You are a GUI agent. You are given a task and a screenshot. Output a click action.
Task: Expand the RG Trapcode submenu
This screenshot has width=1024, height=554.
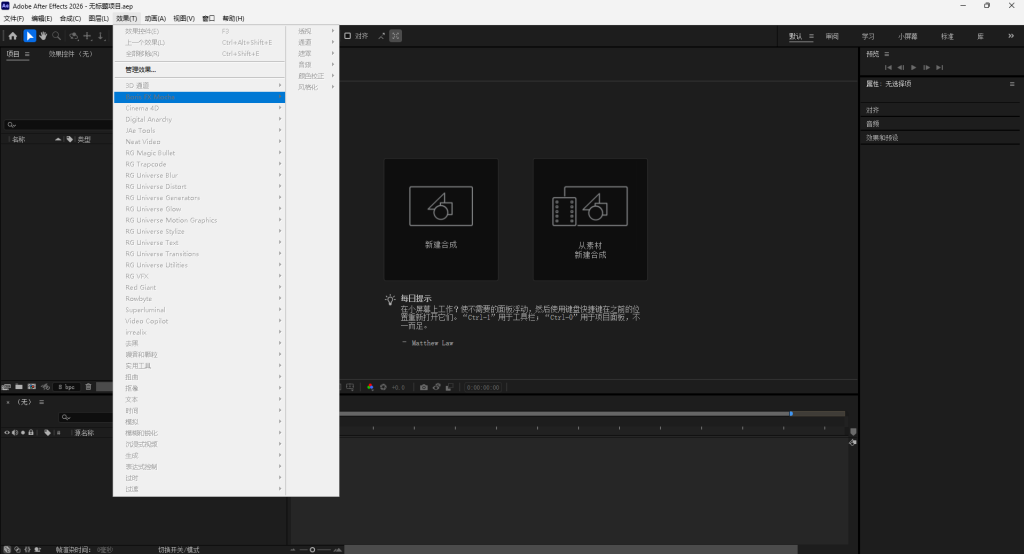tap(199, 164)
